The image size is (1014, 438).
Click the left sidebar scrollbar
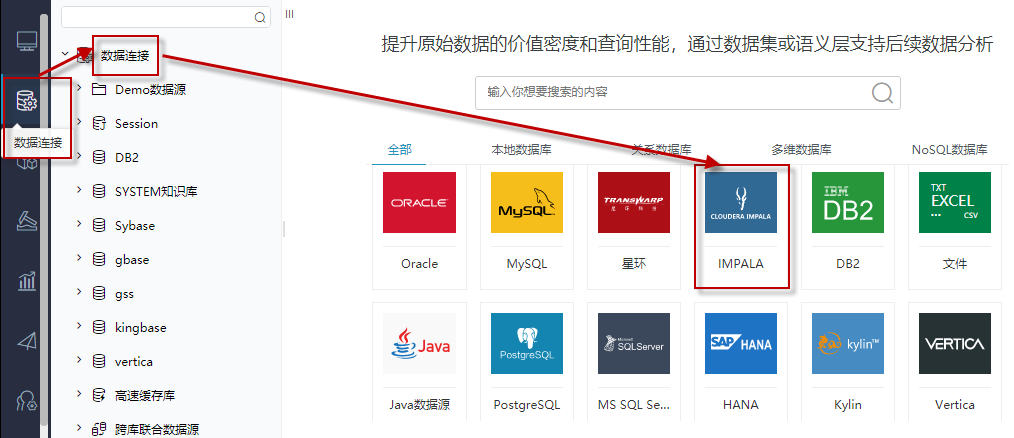(x=44, y=220)
